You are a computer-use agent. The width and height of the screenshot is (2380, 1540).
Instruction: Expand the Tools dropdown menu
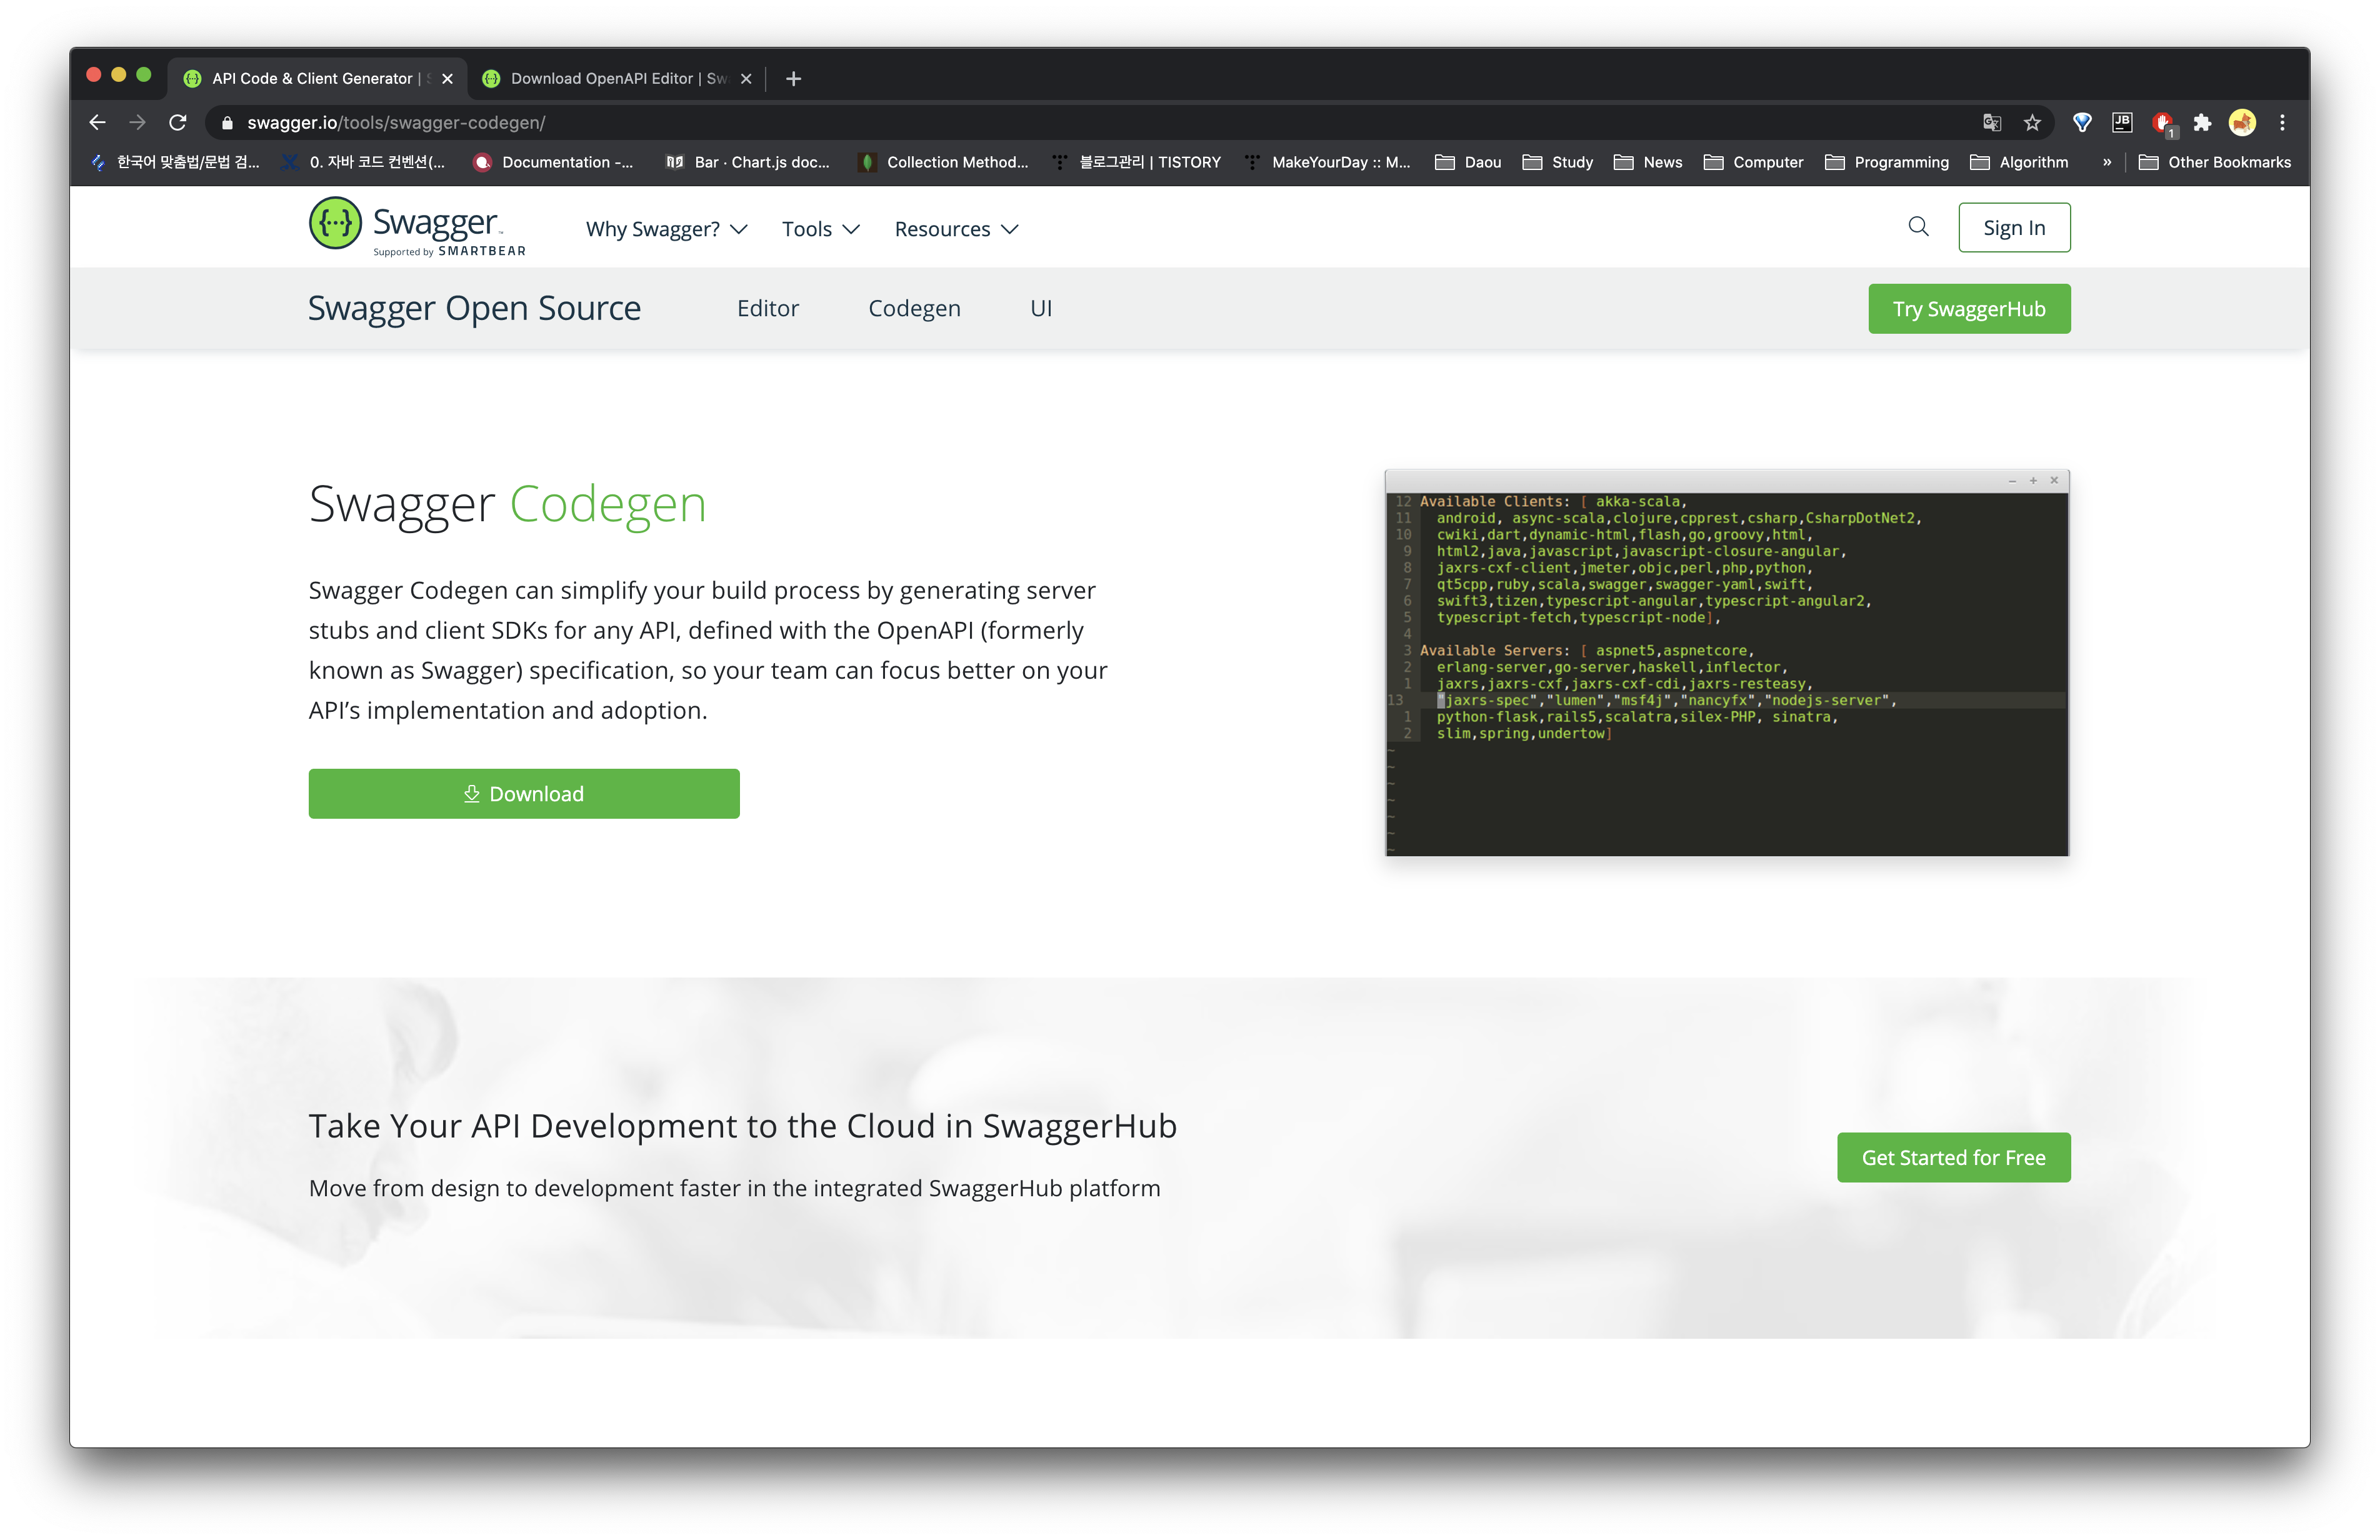pyautogui.click(x=820, y=229)
